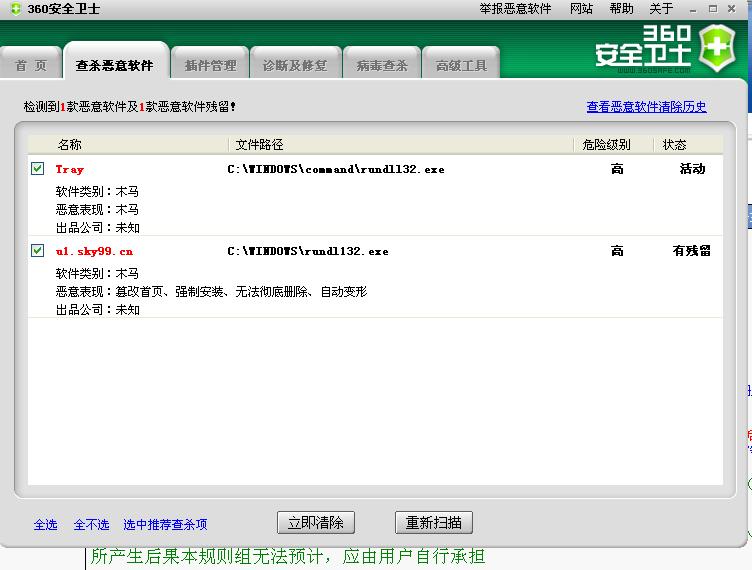Uncheck the u1.sky99.cn checkbox
Image resolution: width=752 pixels, height=570 pixels.
(x=37, y=250)
